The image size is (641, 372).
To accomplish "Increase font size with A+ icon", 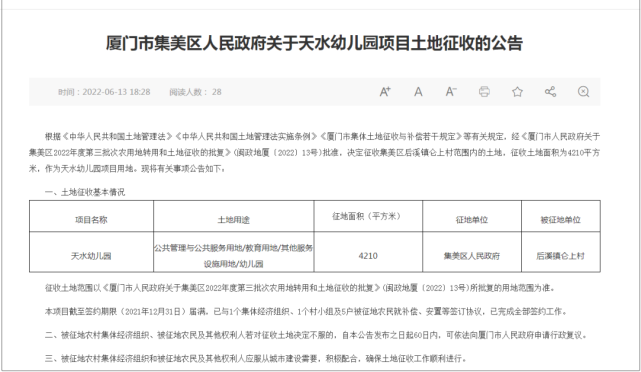I will pyautogui.click(x=385, y=92).
